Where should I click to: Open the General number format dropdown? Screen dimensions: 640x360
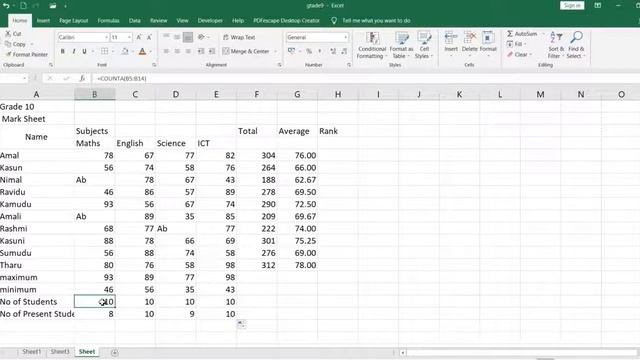[346, 37]
